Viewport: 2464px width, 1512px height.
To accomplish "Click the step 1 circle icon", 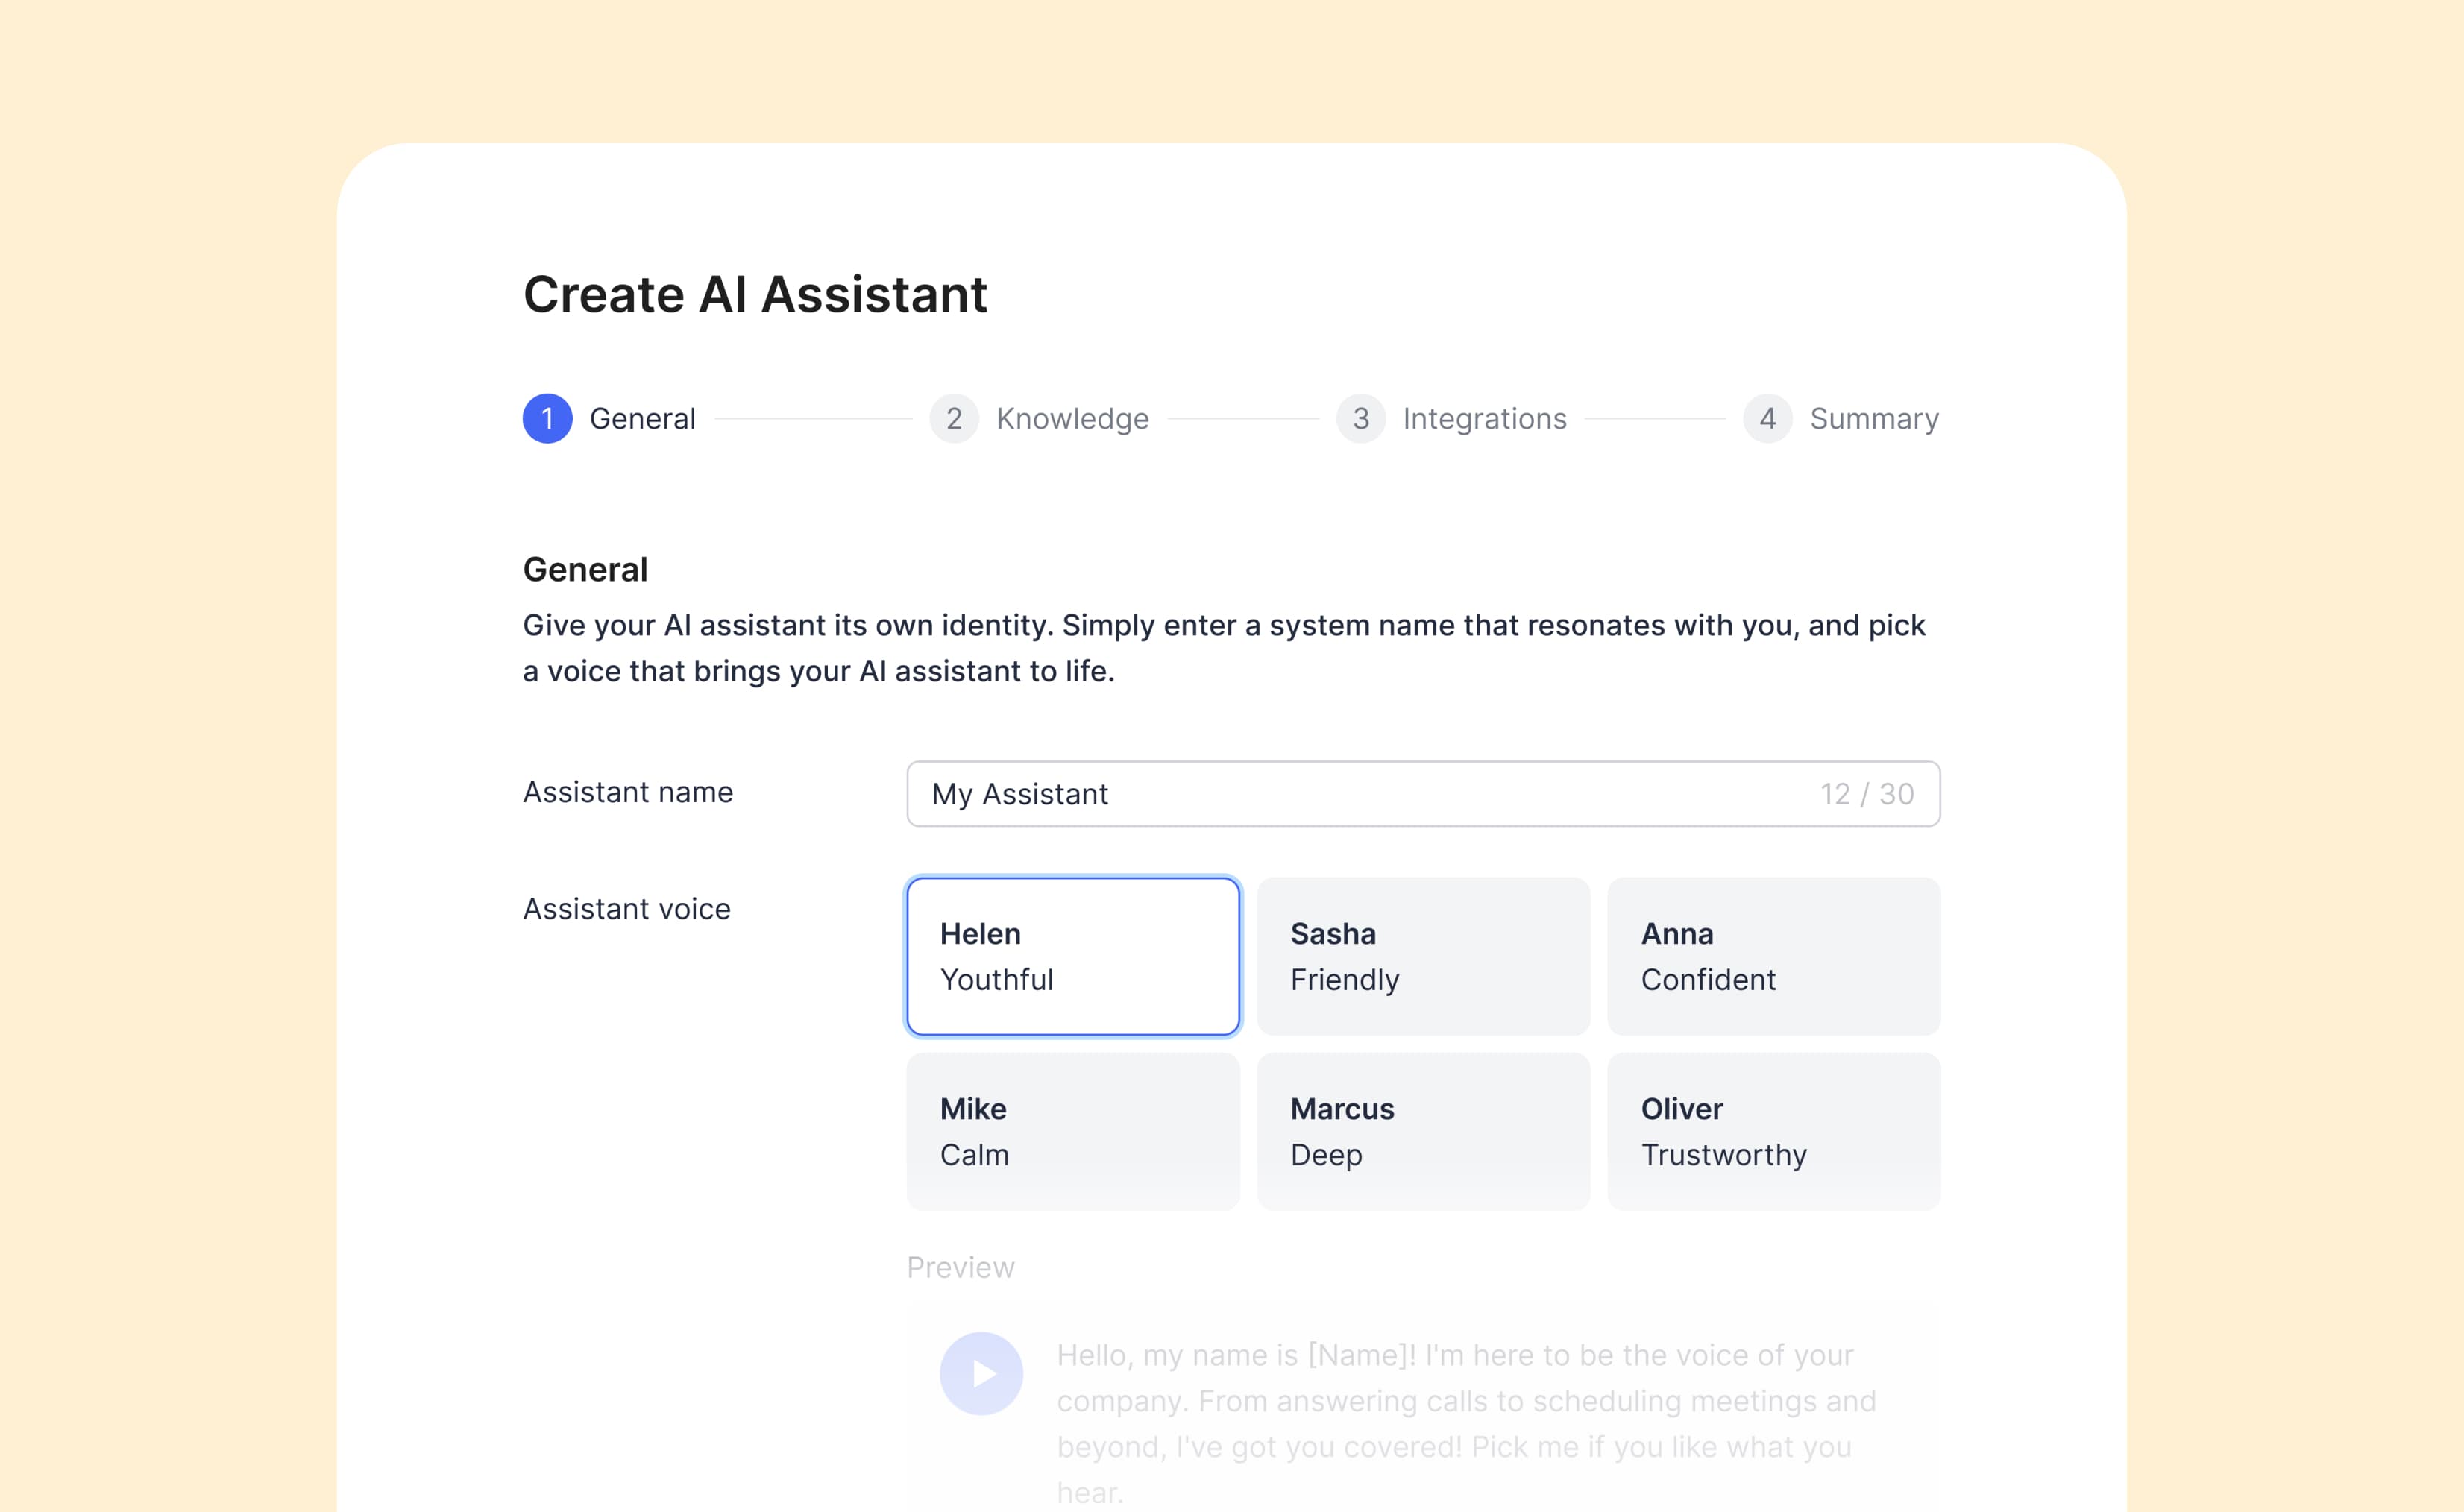I will click(x=547, y=418).
